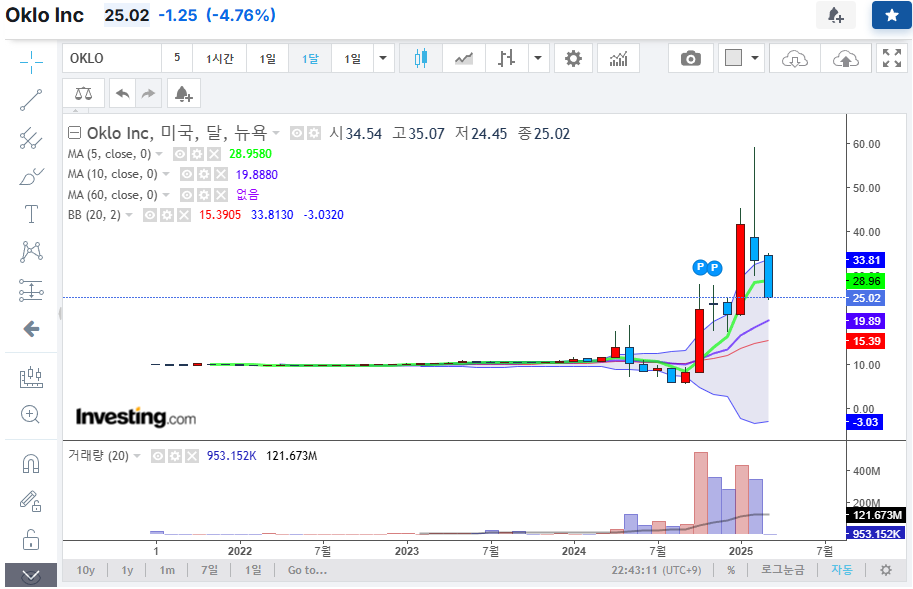
Task: Open the indicators menu
Action: (x=618, y=58)
